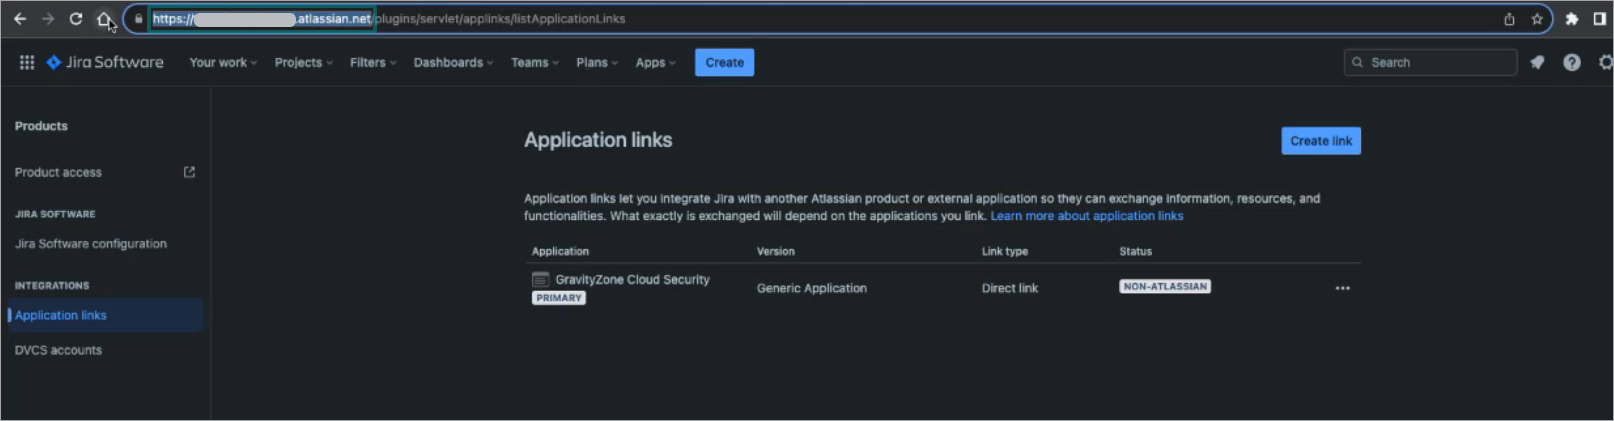Click the Jira Software logo
Screen dimensions: 1614x421
[x=105, y=62]
